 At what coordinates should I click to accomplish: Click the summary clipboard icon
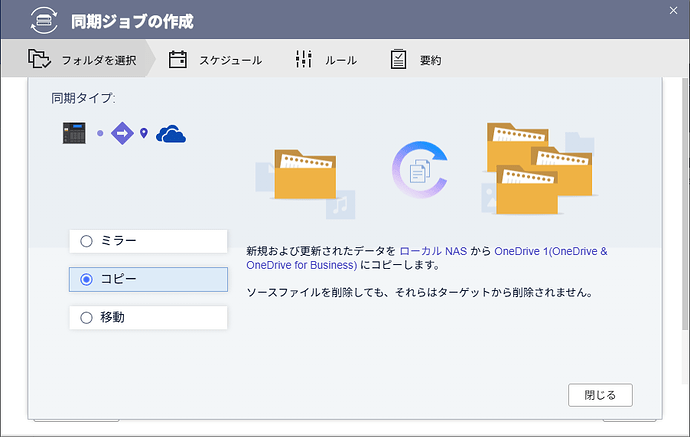[398, 59]
